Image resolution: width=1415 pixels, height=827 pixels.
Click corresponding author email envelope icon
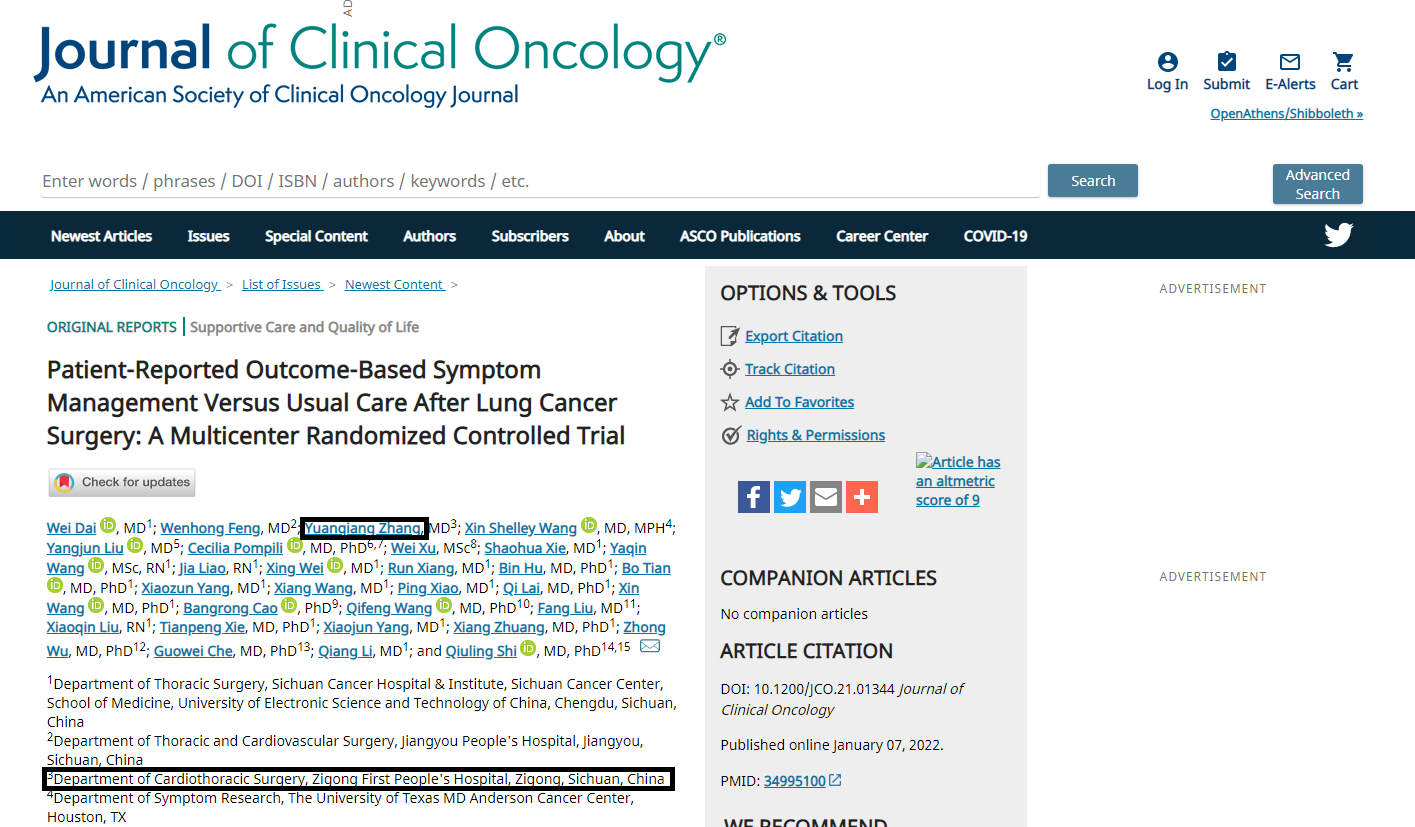click(650, 647)
